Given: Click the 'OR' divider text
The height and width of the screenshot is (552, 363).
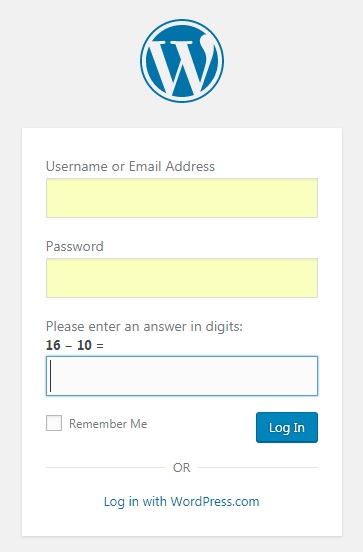Looking at the screenshot, I should pyautogui.click(x=182, y=468).
